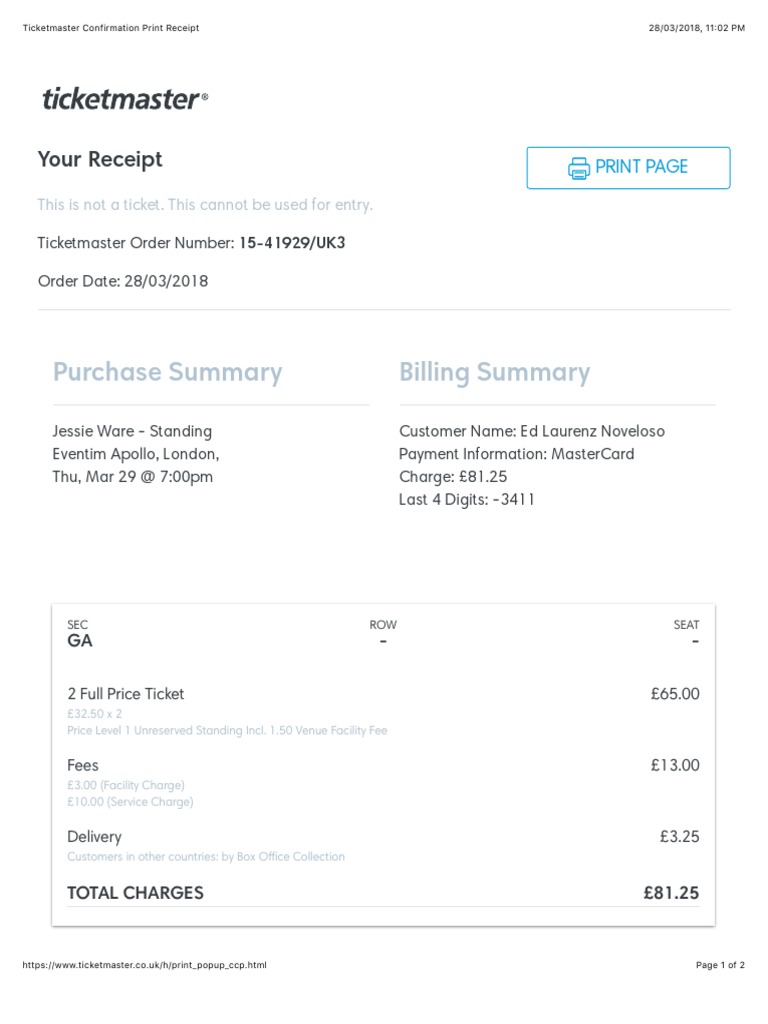Screen dimensions: 768x1024
Task: Click the printer icon in Print Page
Action: (579, 168)
